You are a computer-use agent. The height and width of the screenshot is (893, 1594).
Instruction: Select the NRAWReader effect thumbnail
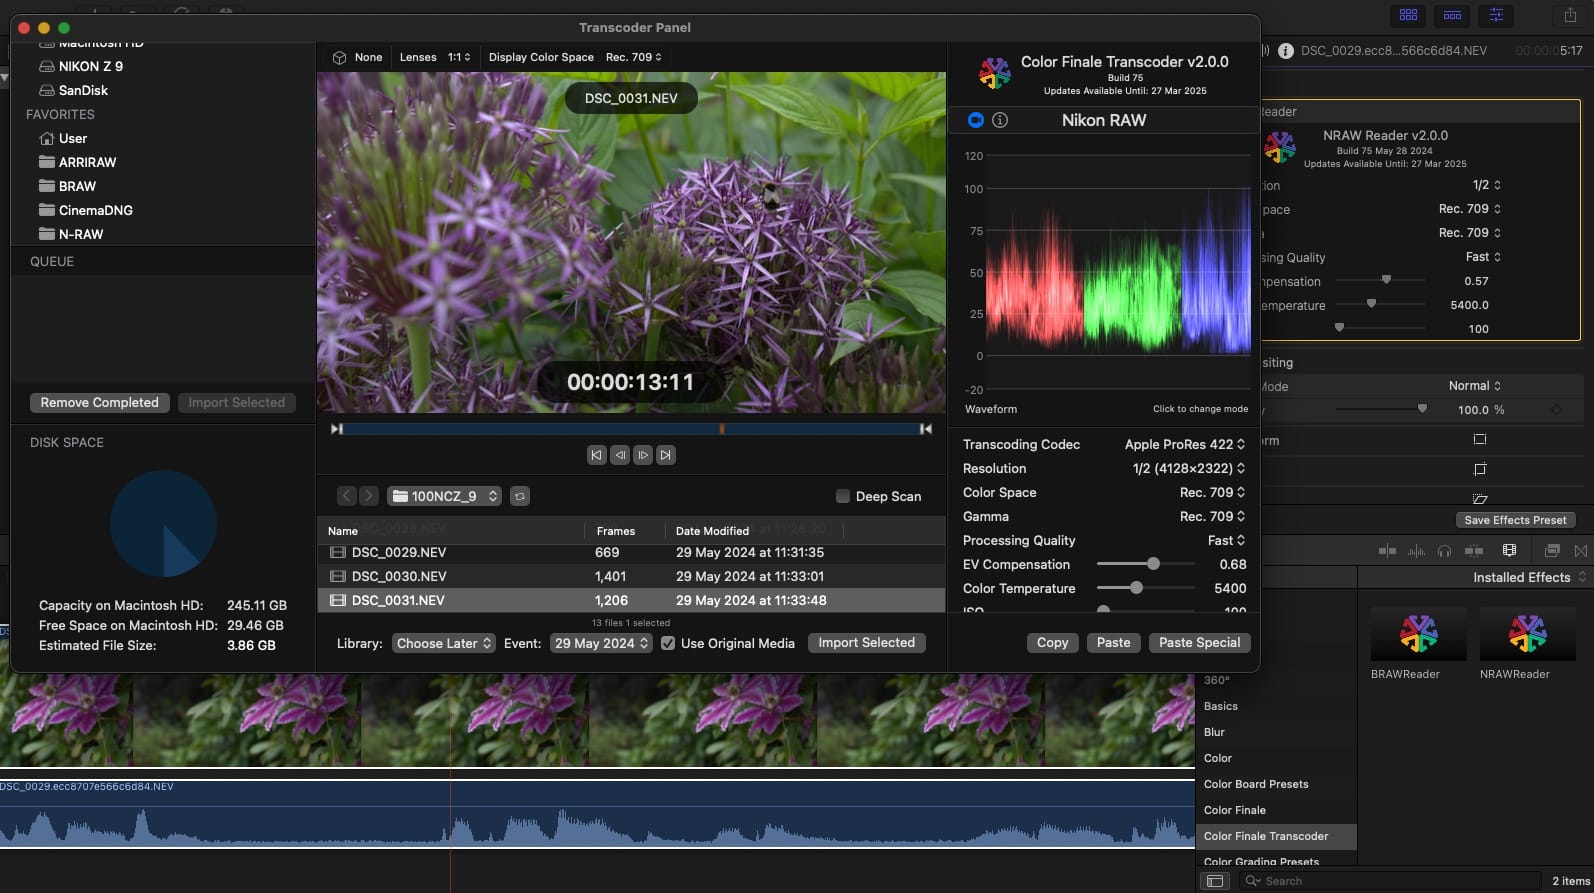point(1527,634)
